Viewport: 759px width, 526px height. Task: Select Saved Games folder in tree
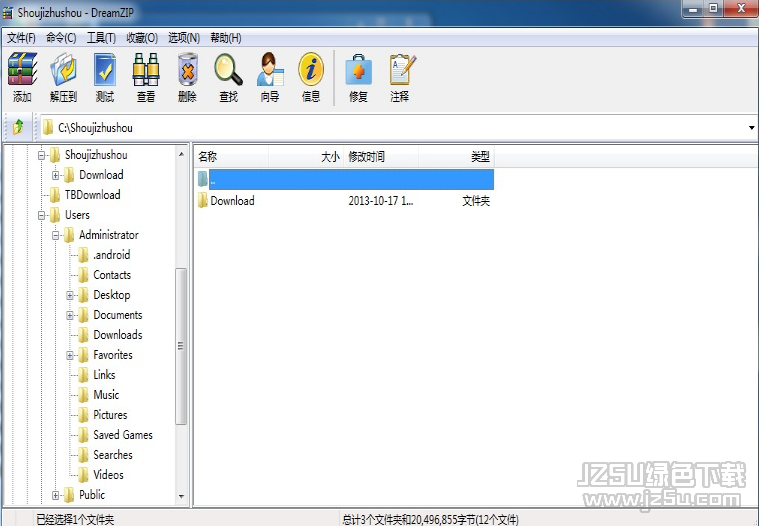point(123,435)
